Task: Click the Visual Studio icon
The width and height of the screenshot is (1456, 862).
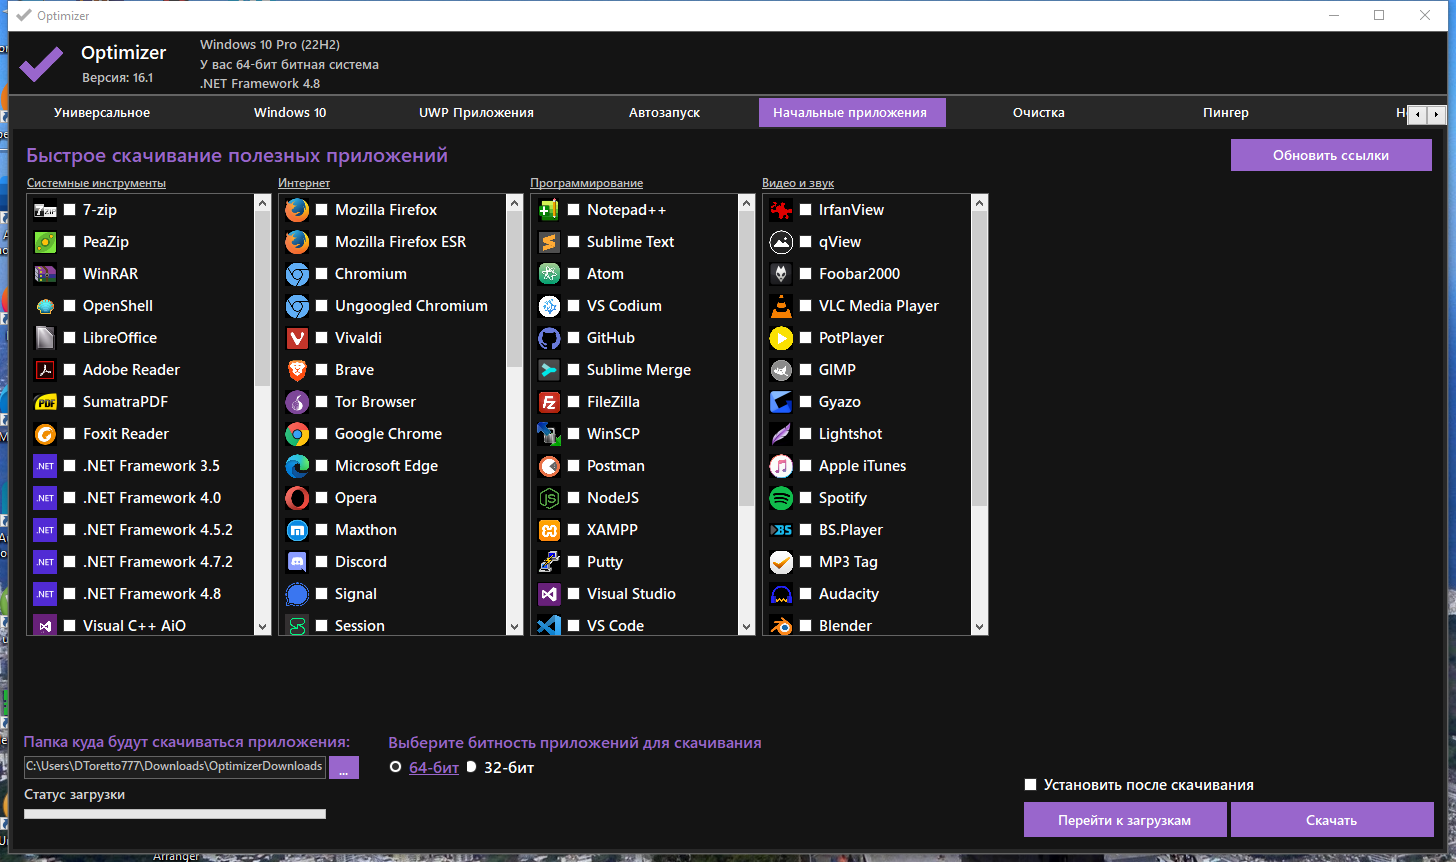Action: [x=549, y=594]
